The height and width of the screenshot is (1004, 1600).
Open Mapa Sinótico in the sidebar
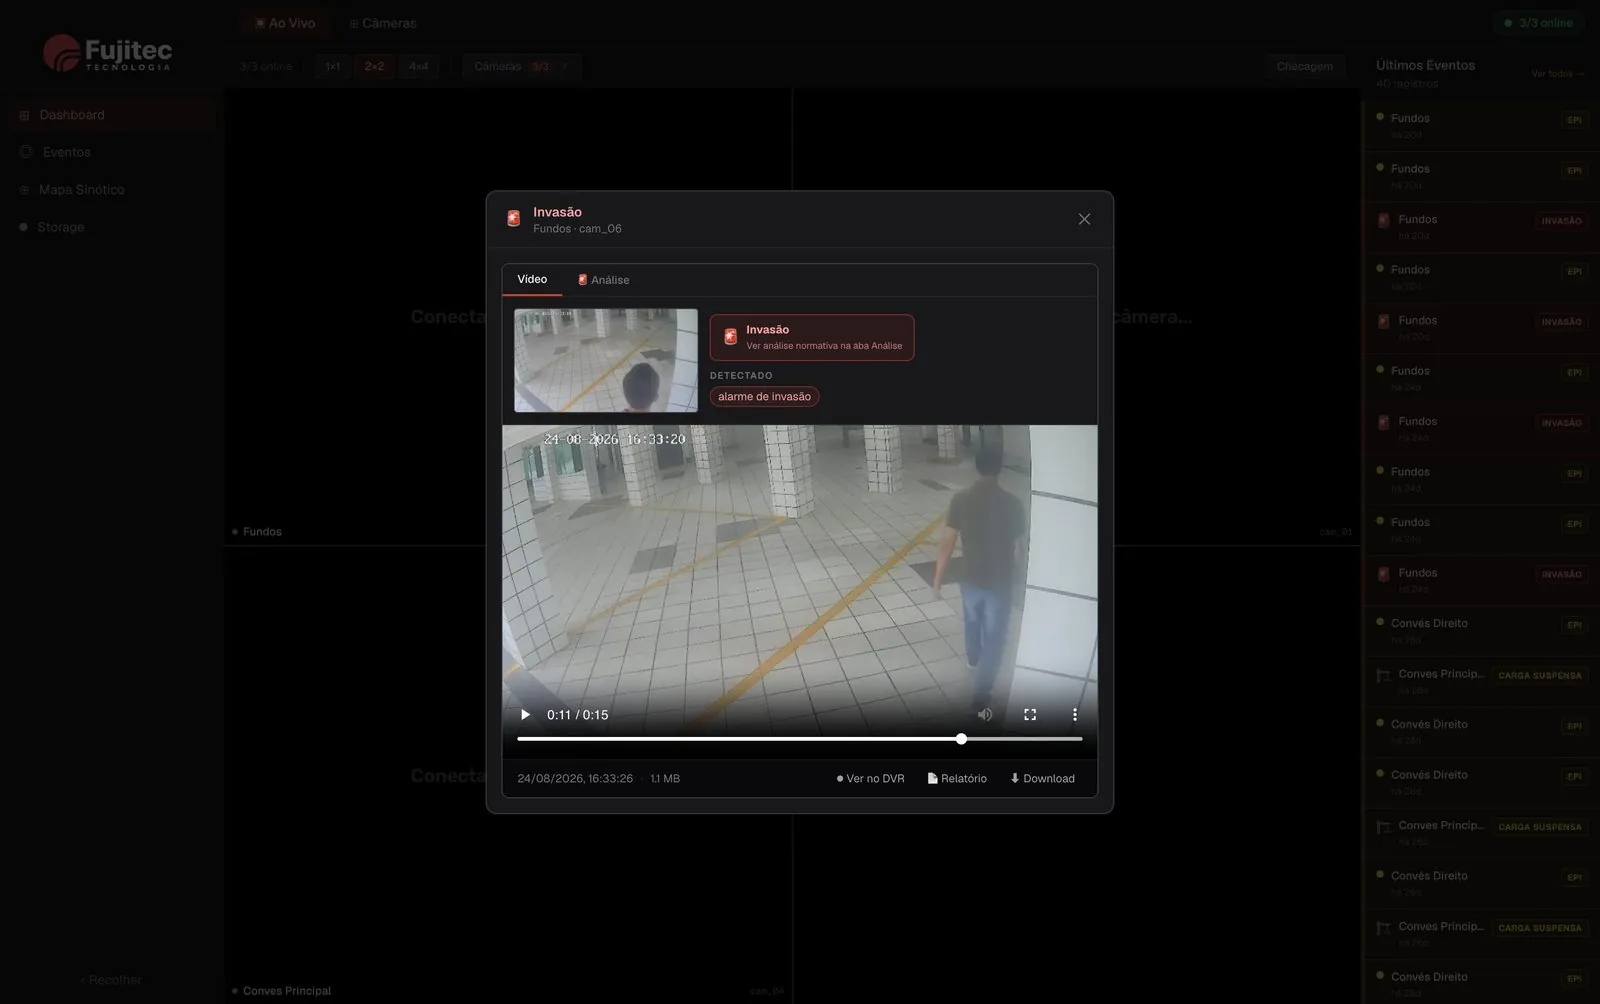tap(112, 190)
